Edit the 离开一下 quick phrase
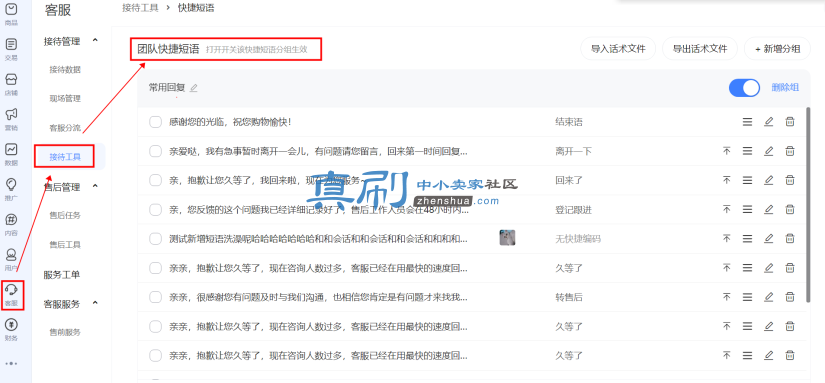The height and width of the screenshot is (383, 825). (769, 151)
